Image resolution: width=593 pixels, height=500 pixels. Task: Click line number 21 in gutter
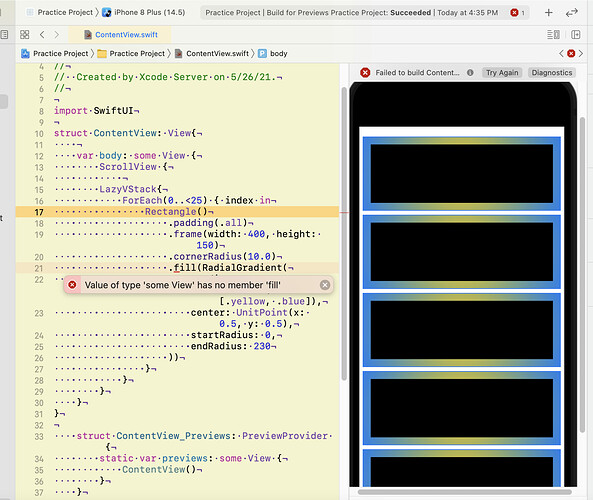click(x=39, y=269)
